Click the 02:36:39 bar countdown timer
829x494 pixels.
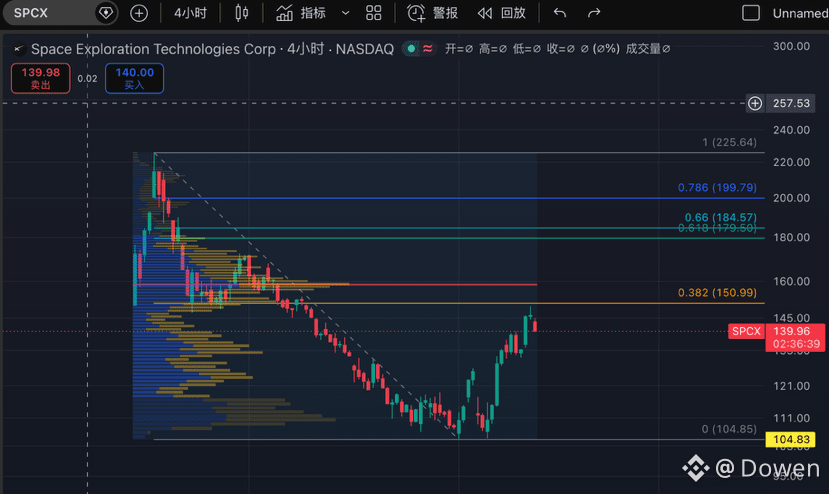pos(796,344)
